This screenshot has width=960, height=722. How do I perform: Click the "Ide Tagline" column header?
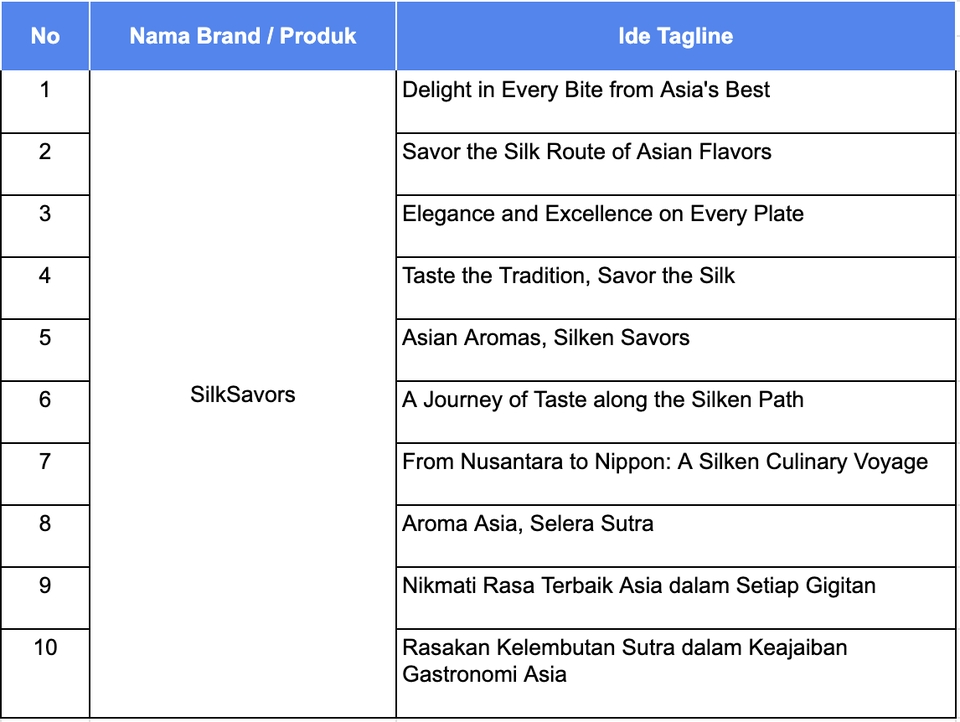pyautogui.click(x=675, y=36)
